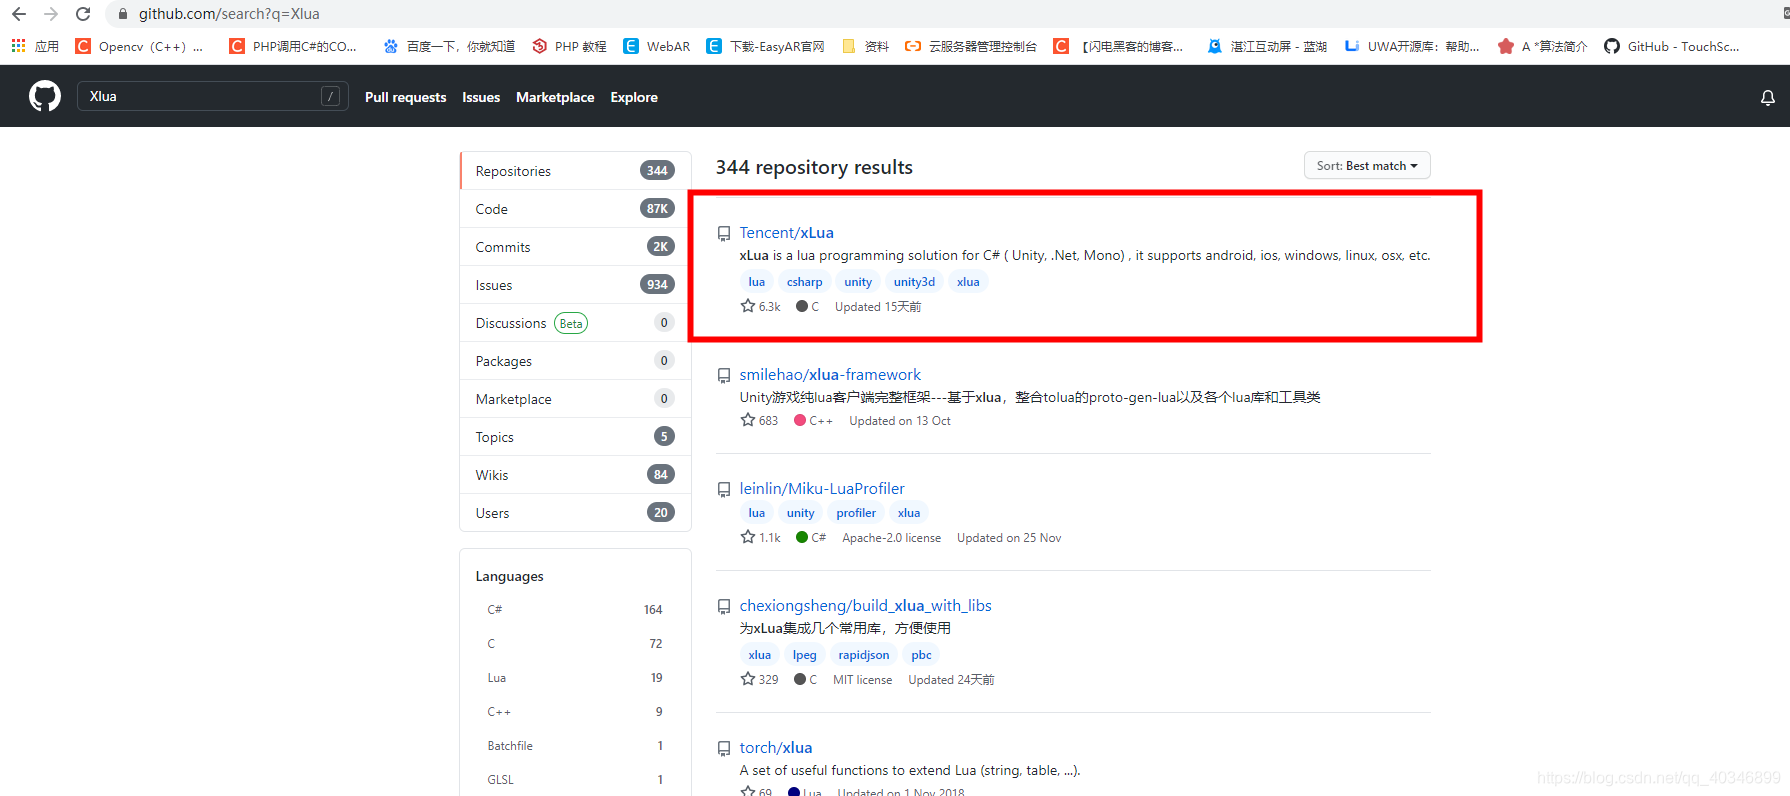Viewport: 1790px width, 796px height.
Task: Click the browser address bar URL
Action: [229, 14]
